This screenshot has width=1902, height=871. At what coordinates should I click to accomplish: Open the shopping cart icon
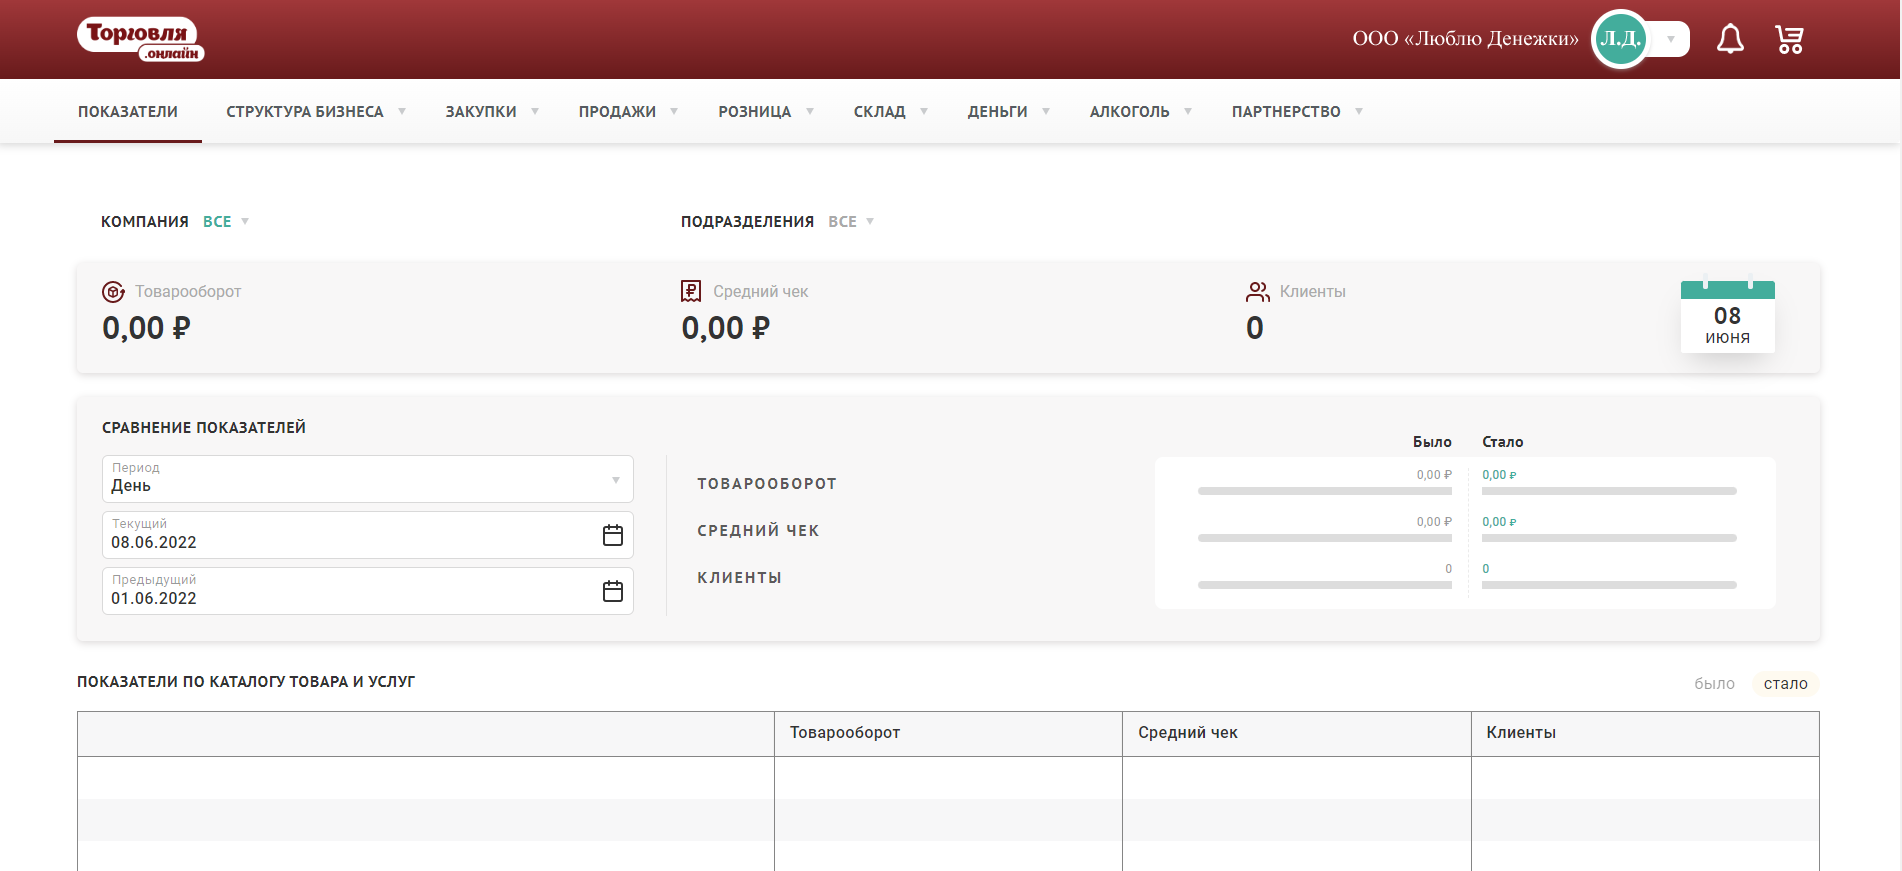(x=1789, y=40)
